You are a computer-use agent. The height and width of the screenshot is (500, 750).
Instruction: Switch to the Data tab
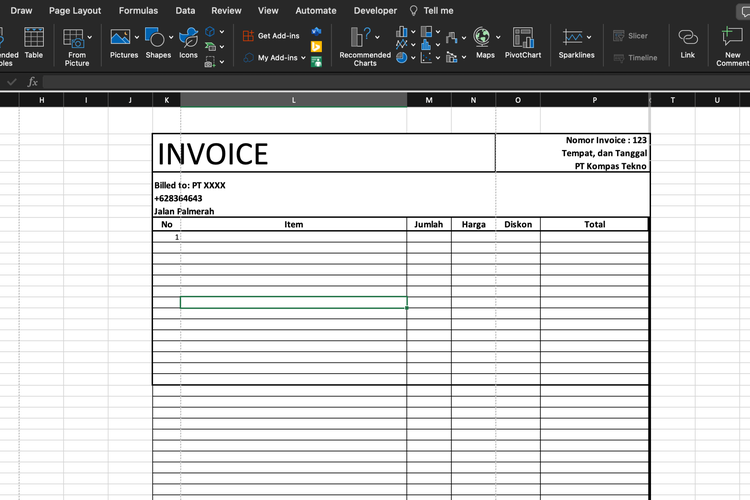tap(185, 11)
